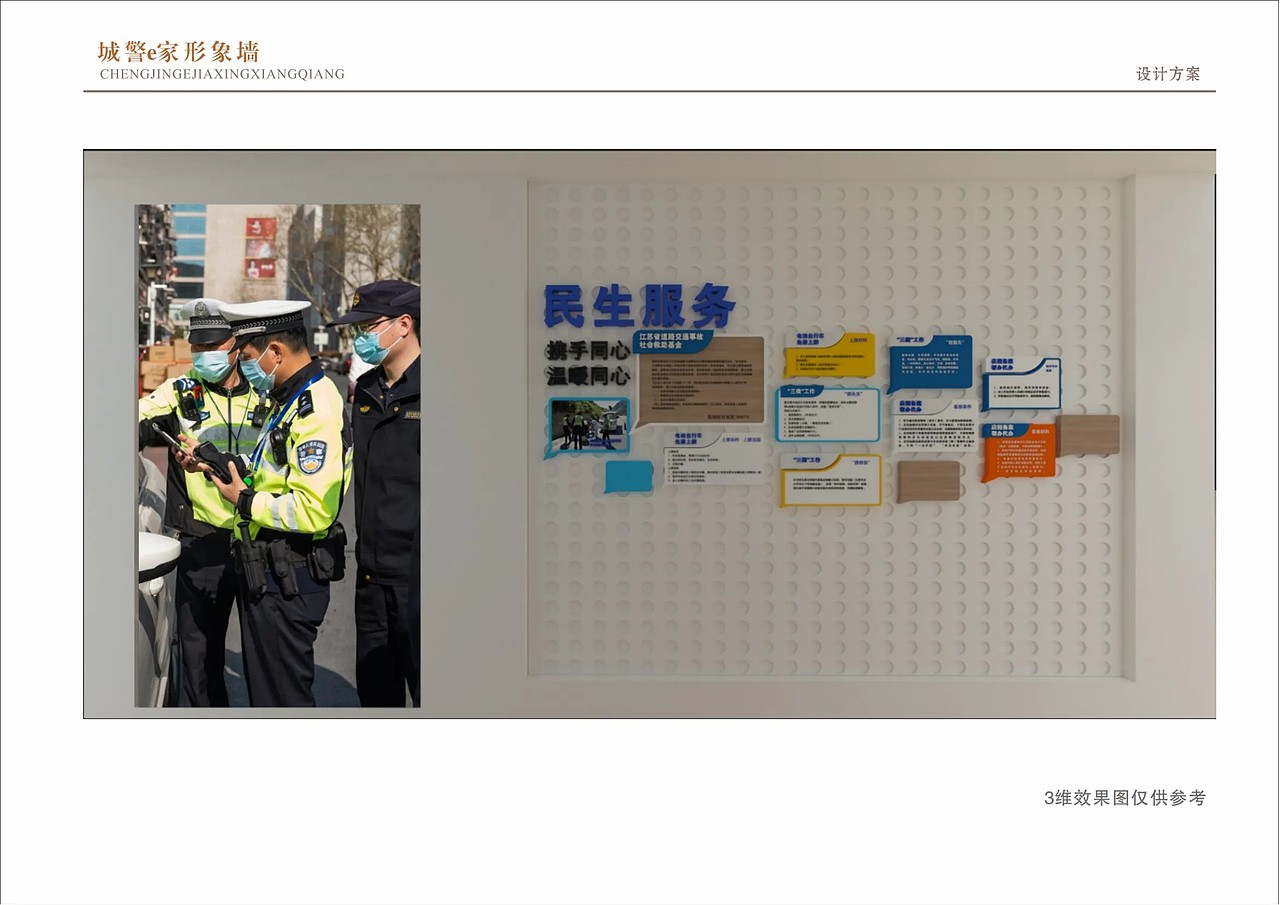Viewport: 1280px width, 905px height.
Task: Click the orange 应招备案帮办代办 panel
Action: (1020, 457)
